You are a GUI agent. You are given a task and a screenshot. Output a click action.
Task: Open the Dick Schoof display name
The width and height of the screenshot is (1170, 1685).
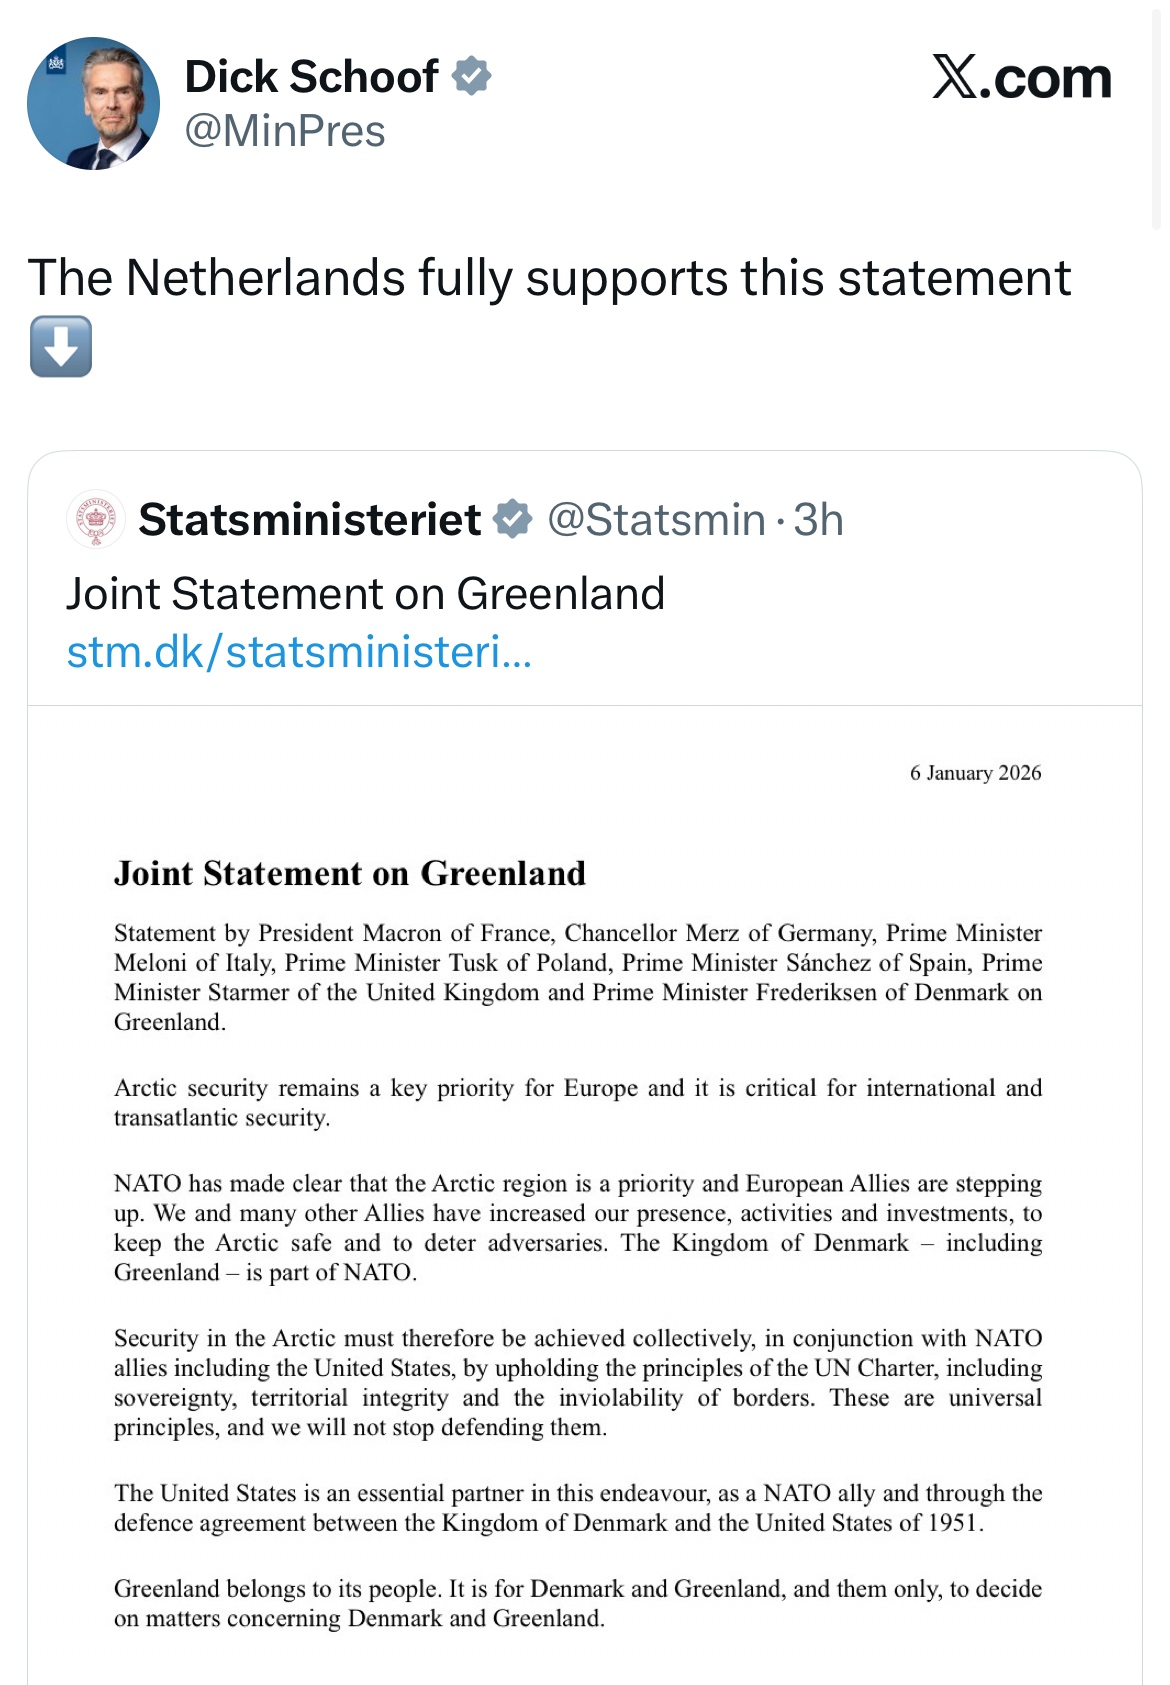311,77
